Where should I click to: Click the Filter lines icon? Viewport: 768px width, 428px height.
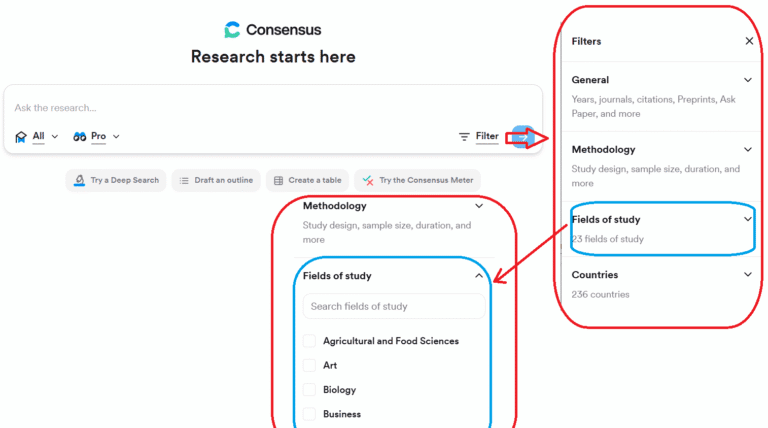coord(464,137)
